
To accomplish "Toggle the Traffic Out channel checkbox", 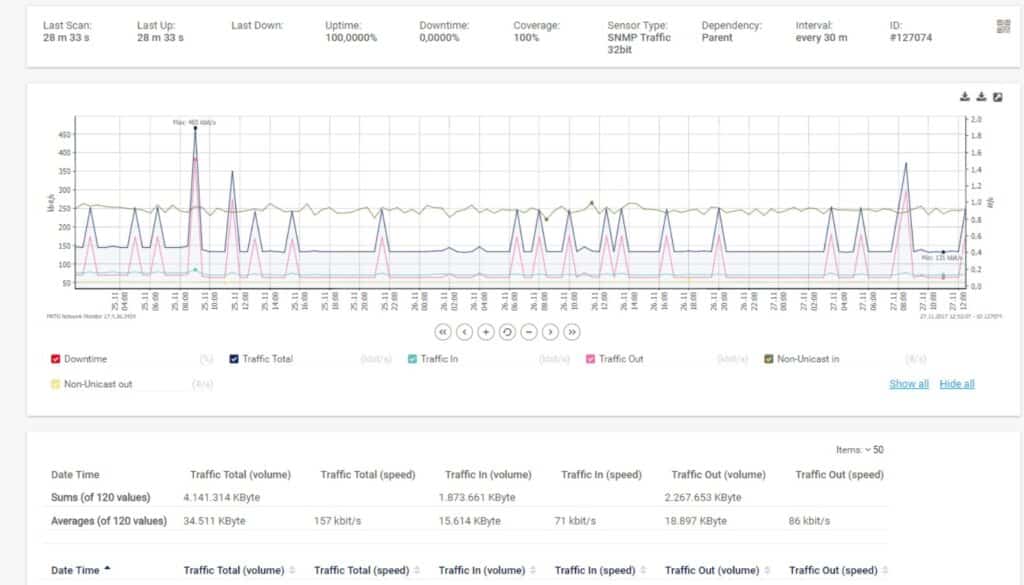I will pos(590,359).
